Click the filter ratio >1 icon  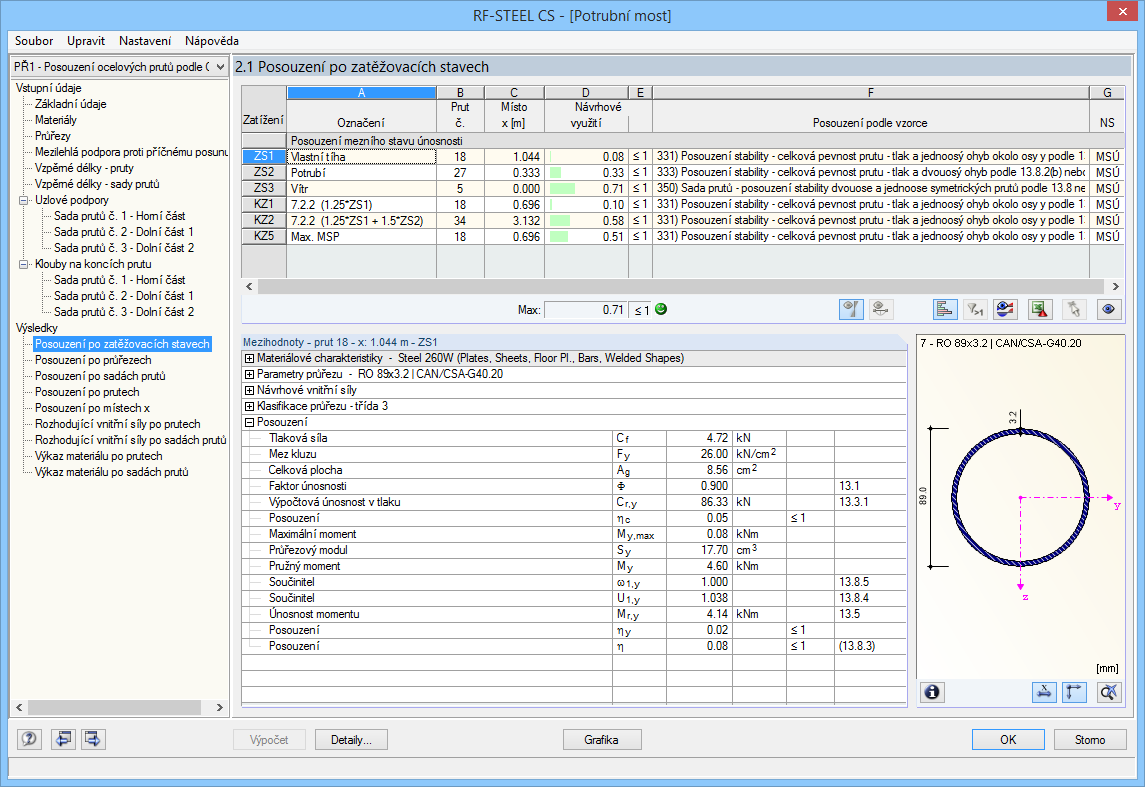pos(975,310)
